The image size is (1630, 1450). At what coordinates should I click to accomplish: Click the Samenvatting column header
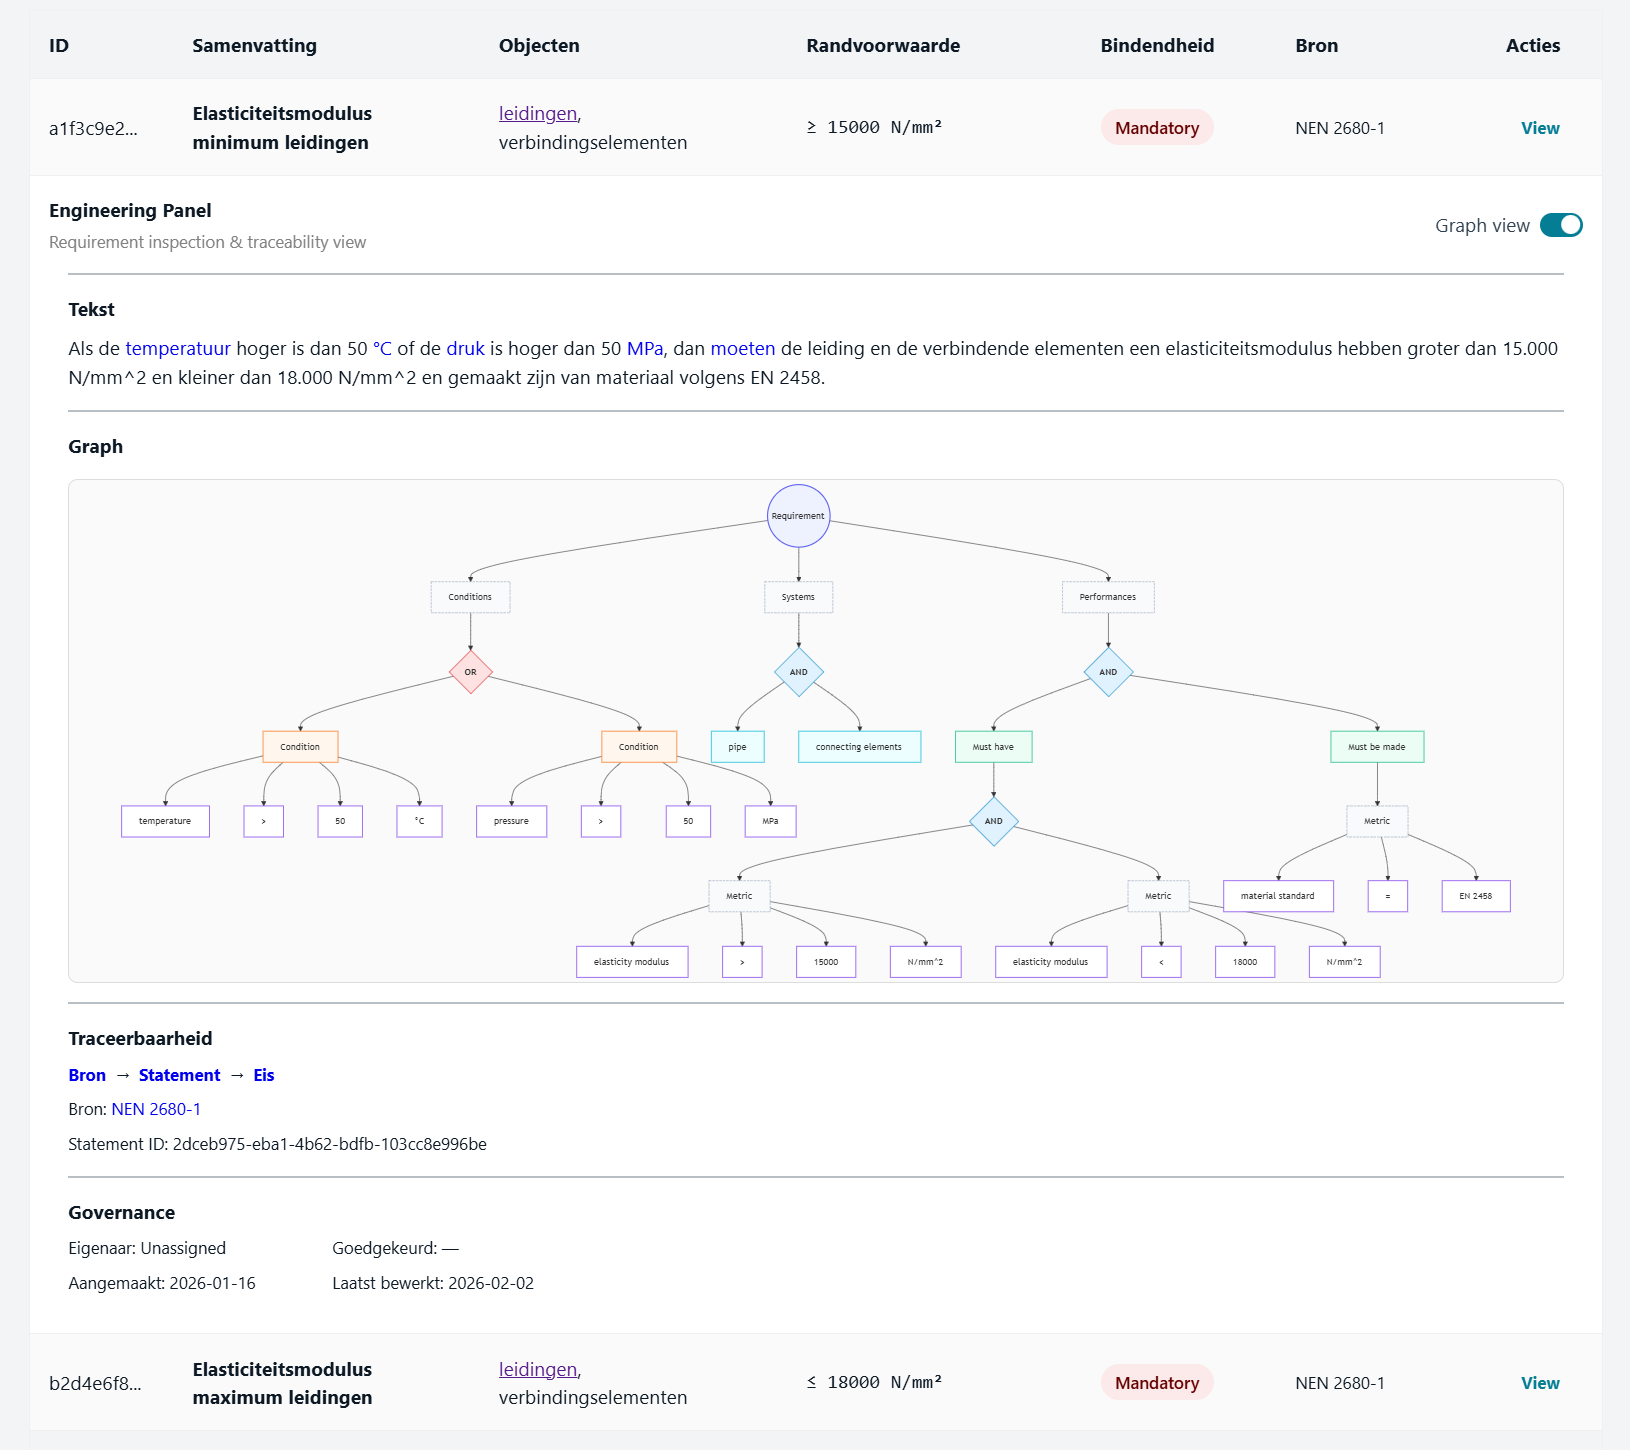point(254,45)
